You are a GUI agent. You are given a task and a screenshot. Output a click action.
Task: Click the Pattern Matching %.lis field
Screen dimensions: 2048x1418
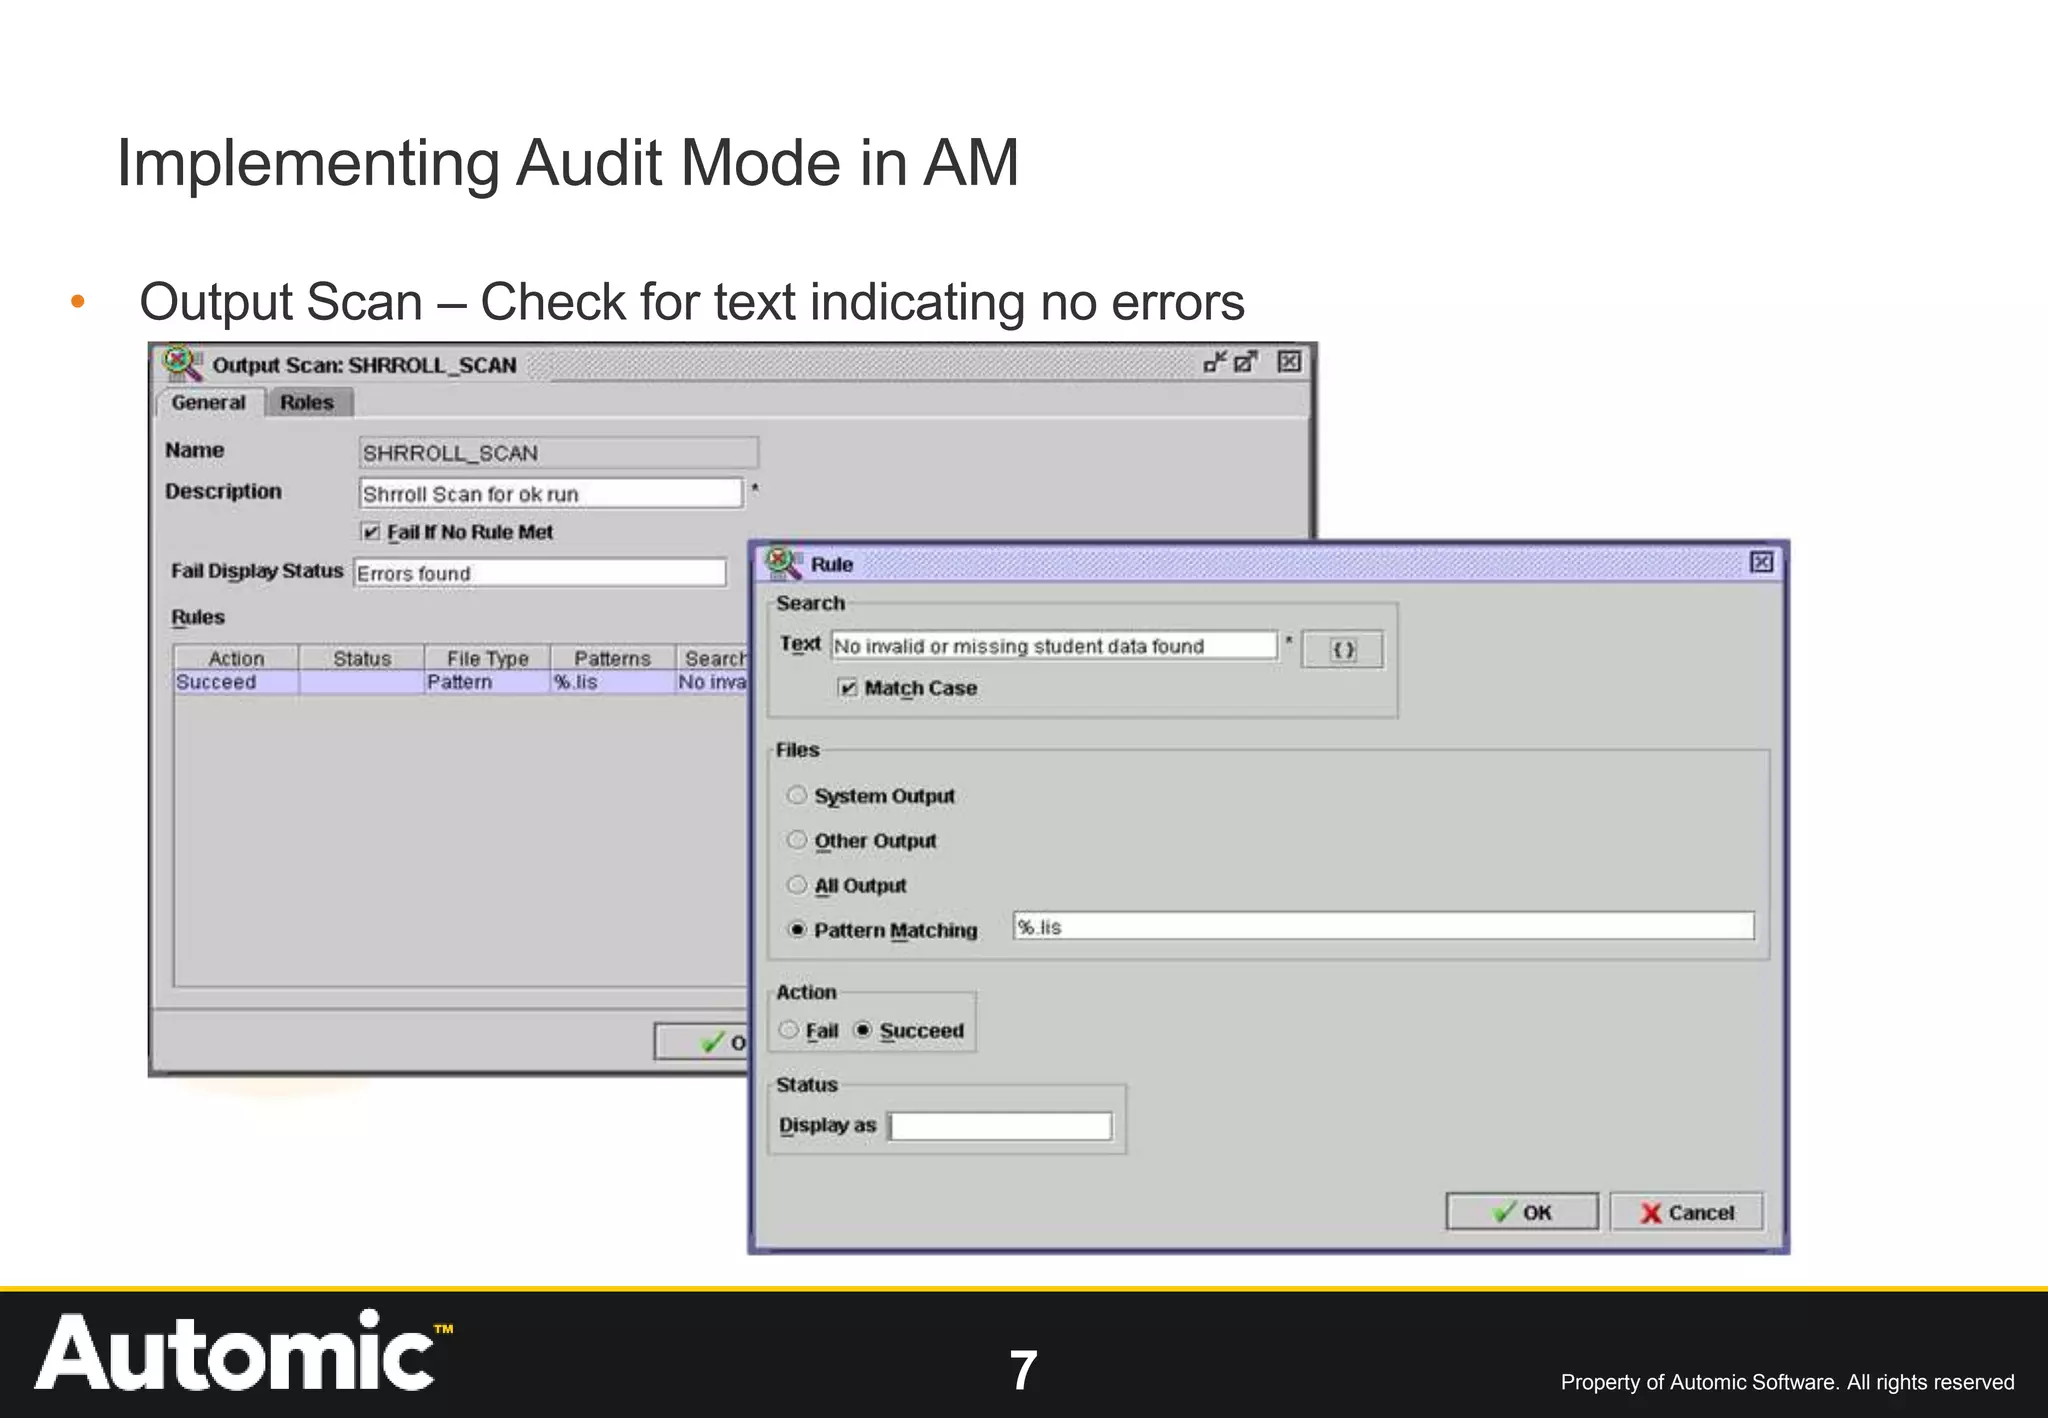click(x=1384, y=927)
